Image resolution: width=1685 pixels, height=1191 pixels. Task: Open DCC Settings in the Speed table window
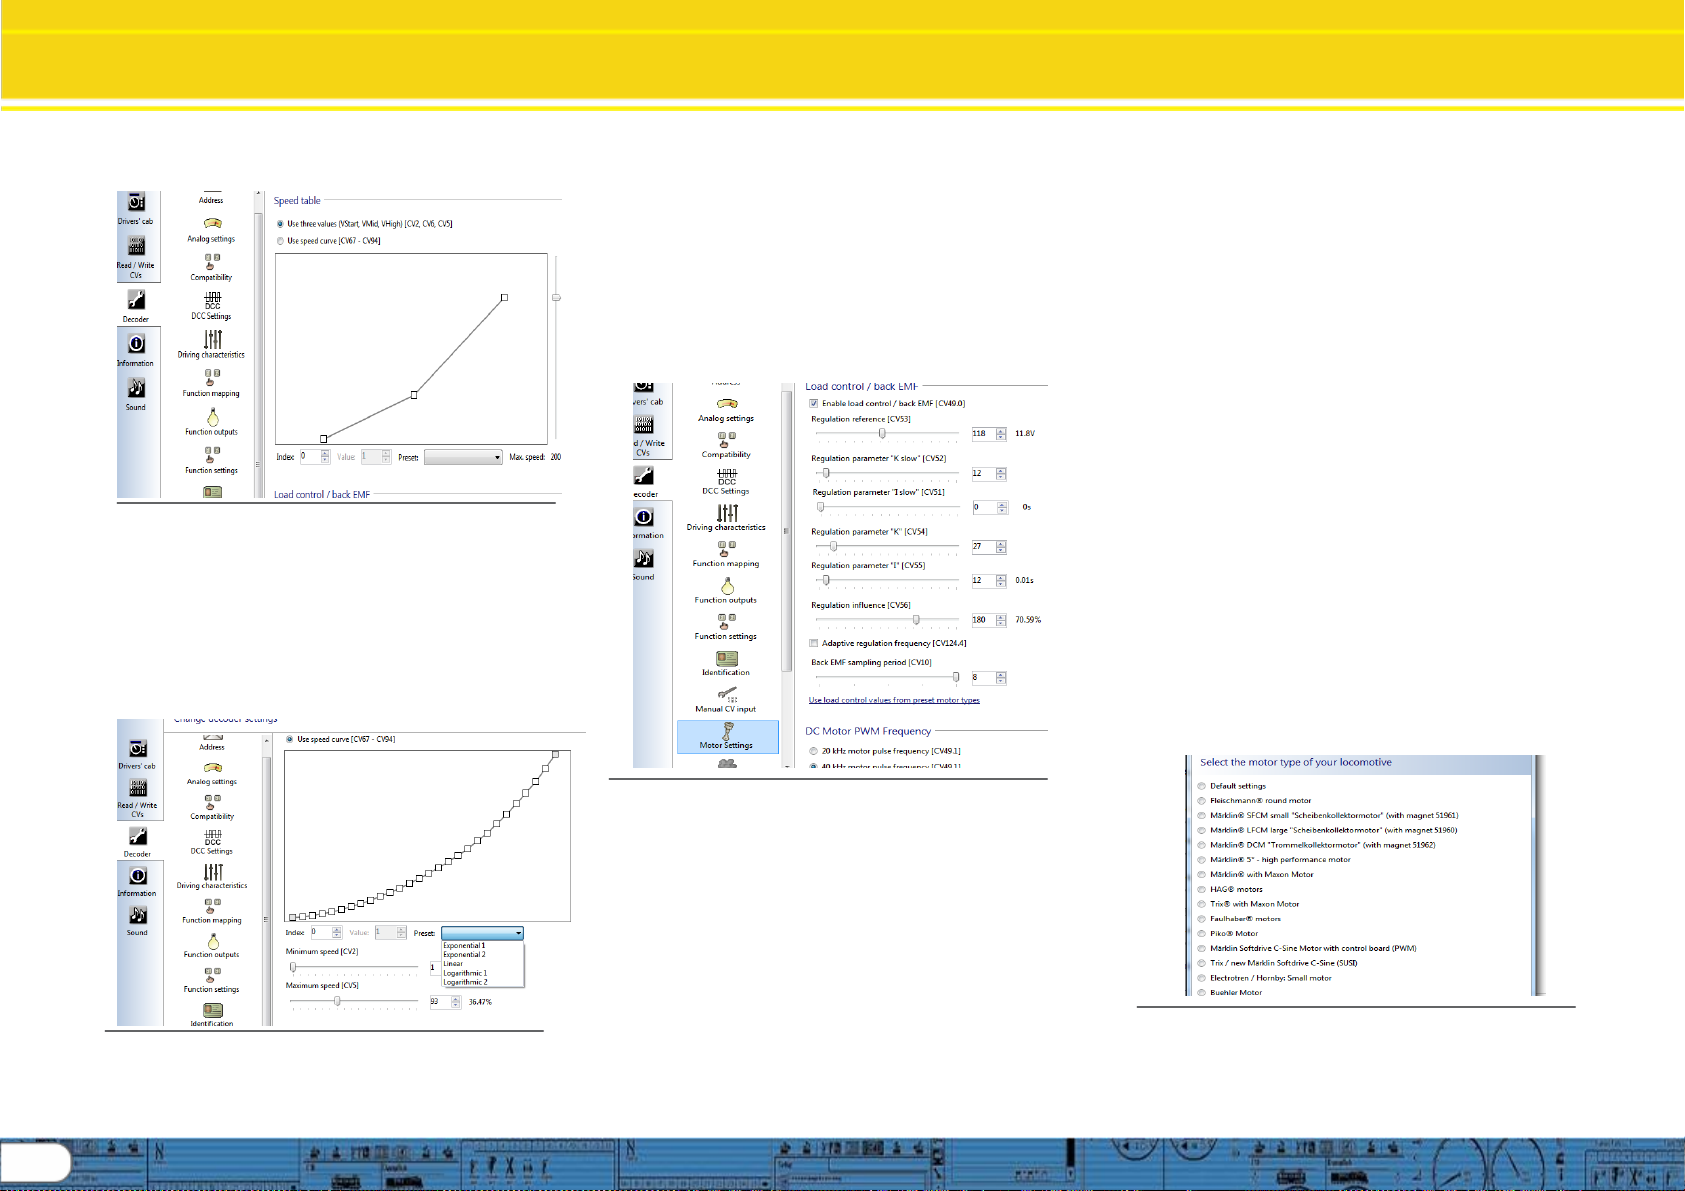click(x=211, y=306)
